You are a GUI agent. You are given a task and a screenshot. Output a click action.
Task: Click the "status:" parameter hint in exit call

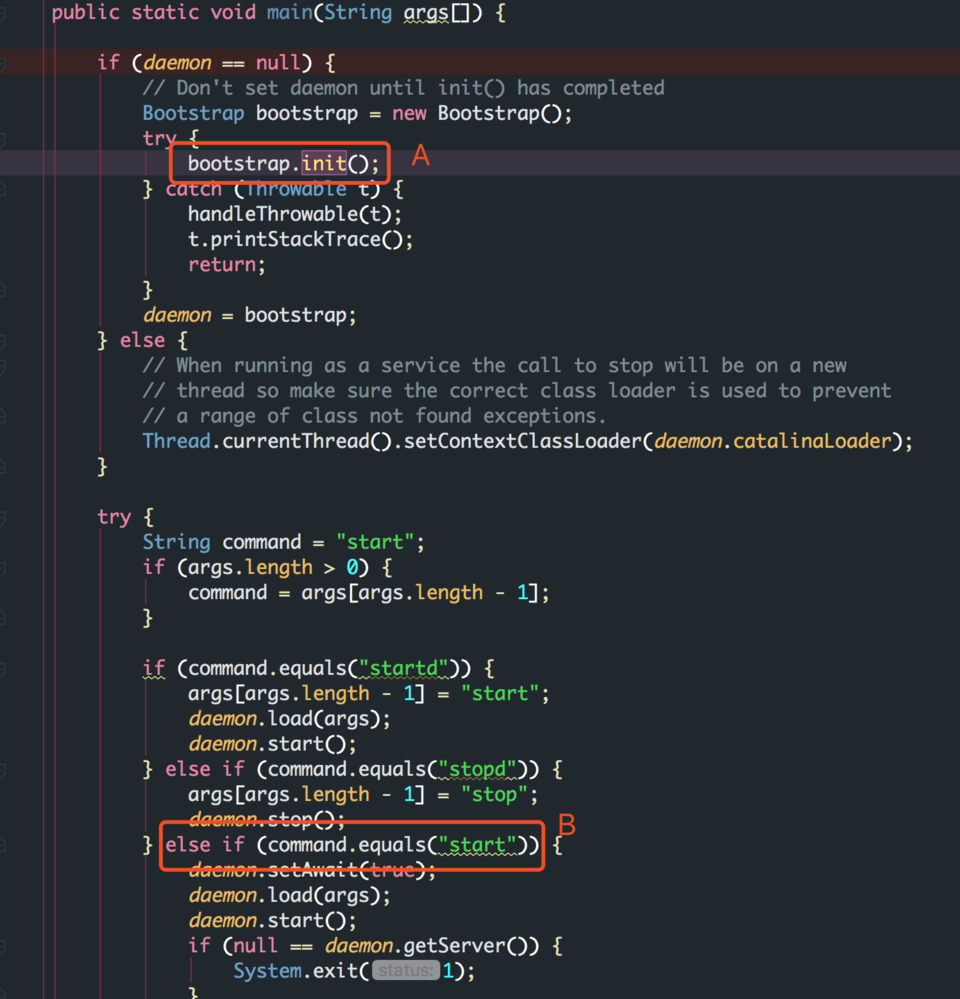tap(406, 971)
